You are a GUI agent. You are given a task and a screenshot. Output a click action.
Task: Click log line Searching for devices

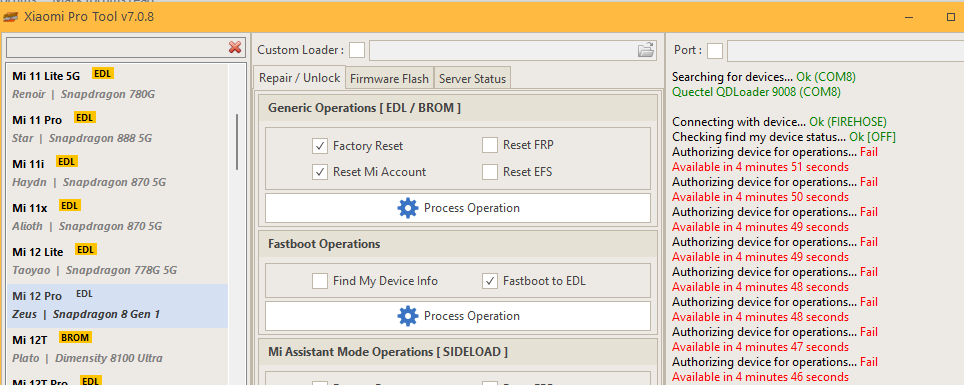pyautogui.click(x=764, y=77)
